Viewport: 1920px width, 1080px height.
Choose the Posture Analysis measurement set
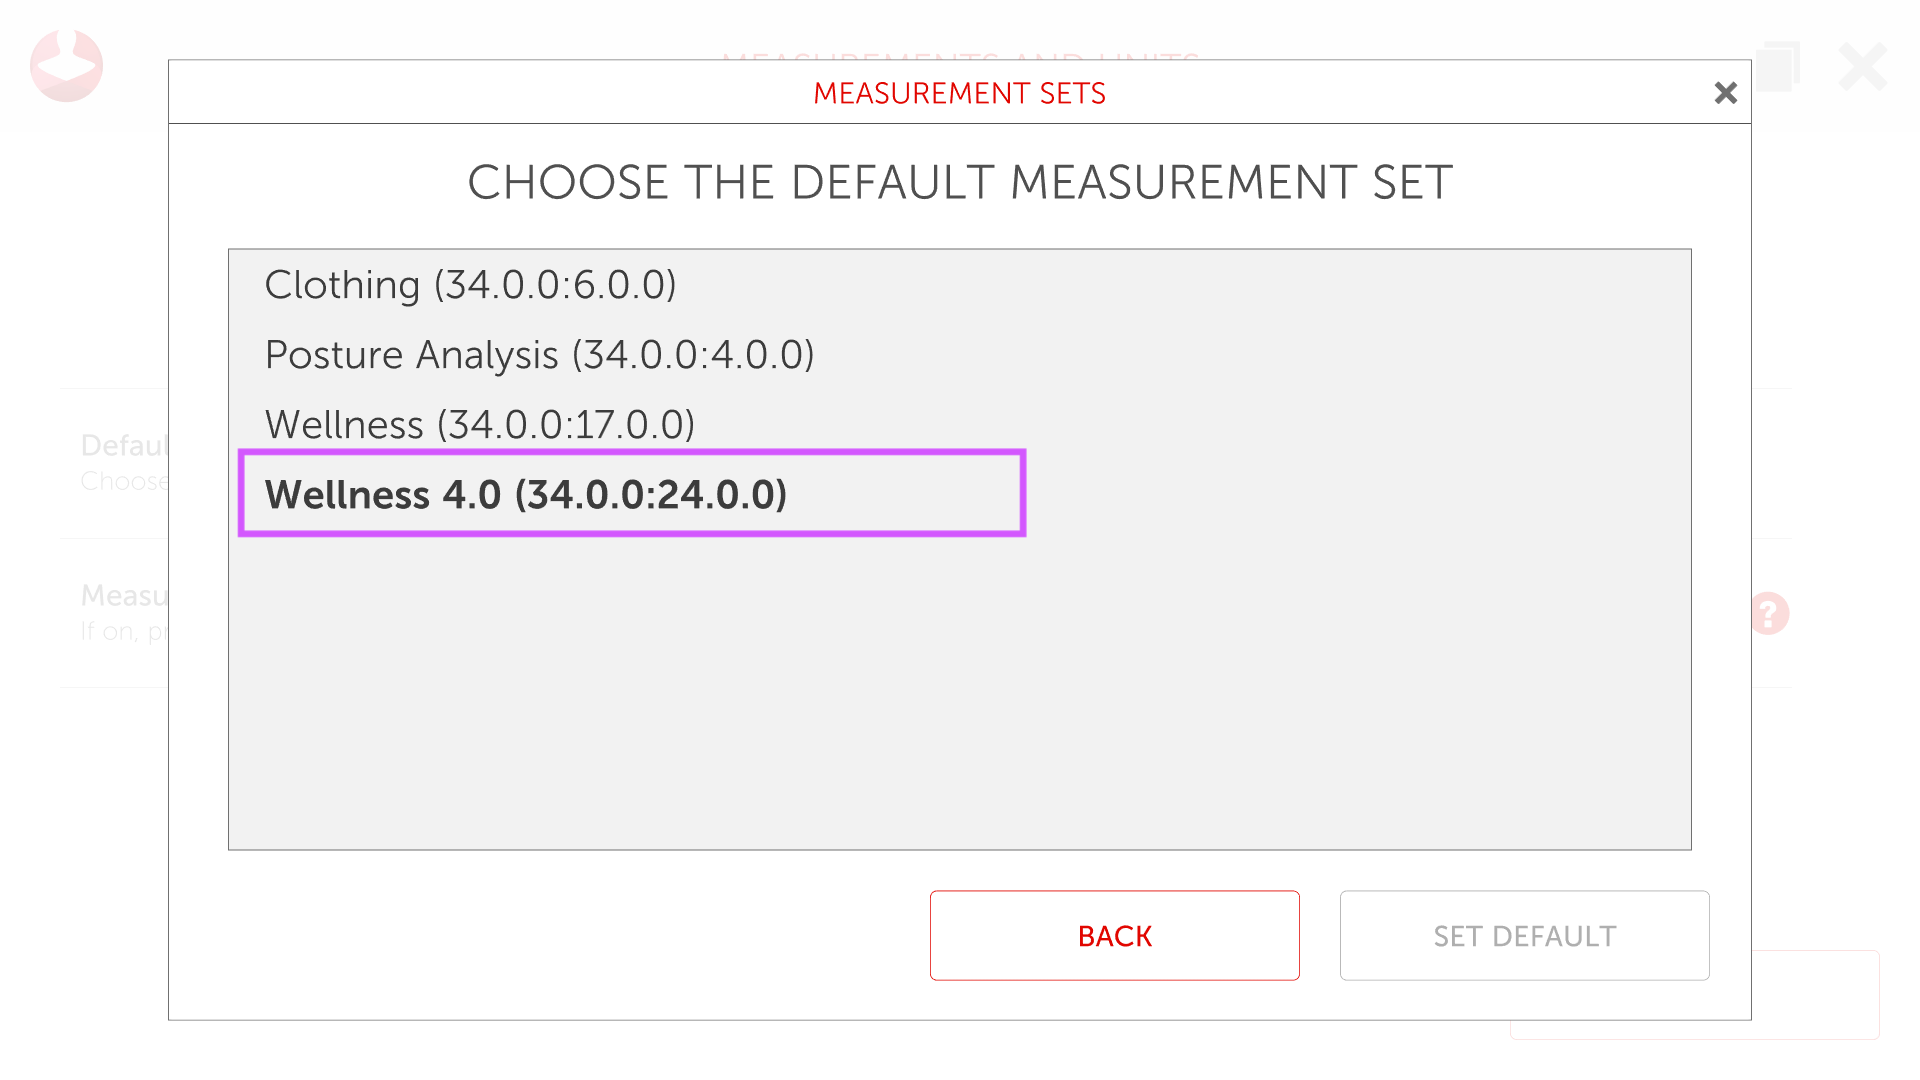coord(539,355)
